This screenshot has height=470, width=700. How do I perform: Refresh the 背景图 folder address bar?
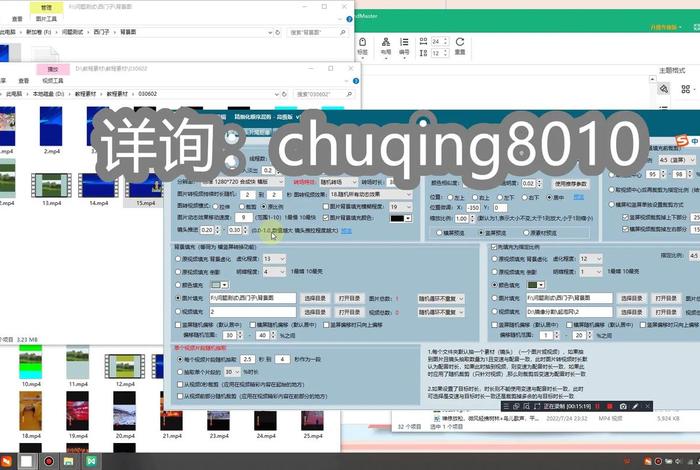pyautogui.click(x=278, y=33)
